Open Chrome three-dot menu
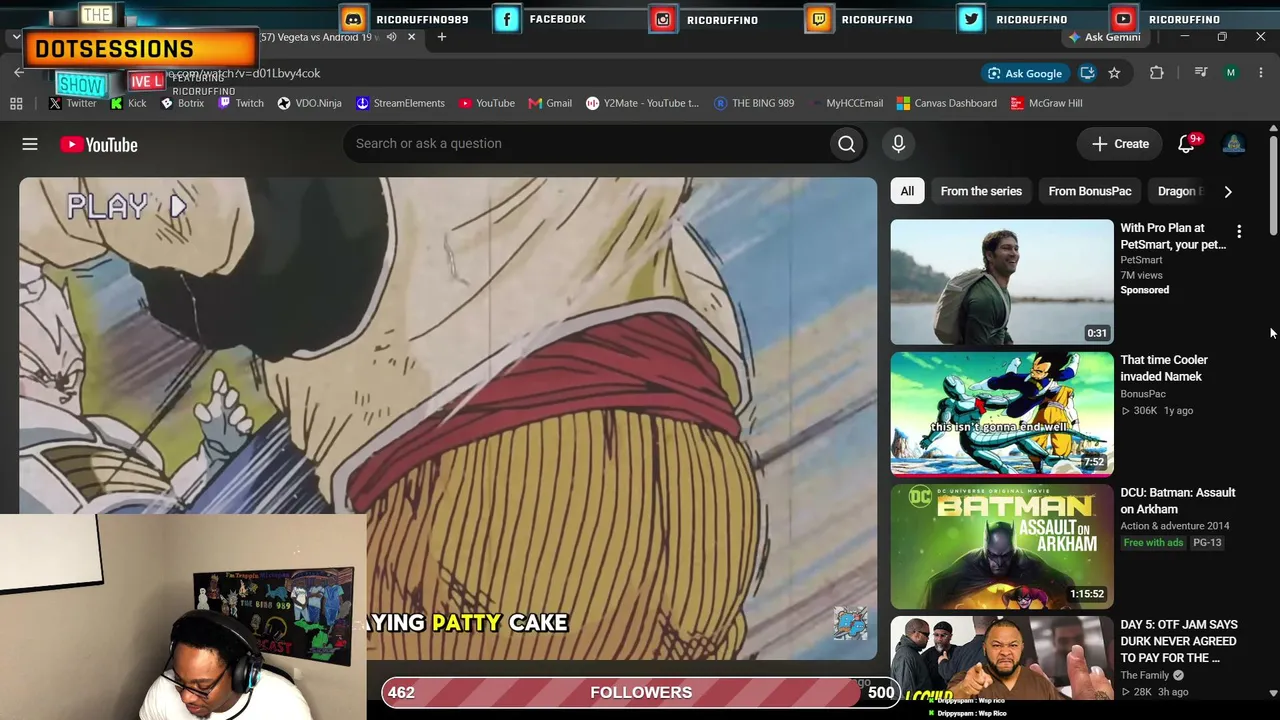The height and width of the screenshot is (720, 1280). tap(1261, 73)
